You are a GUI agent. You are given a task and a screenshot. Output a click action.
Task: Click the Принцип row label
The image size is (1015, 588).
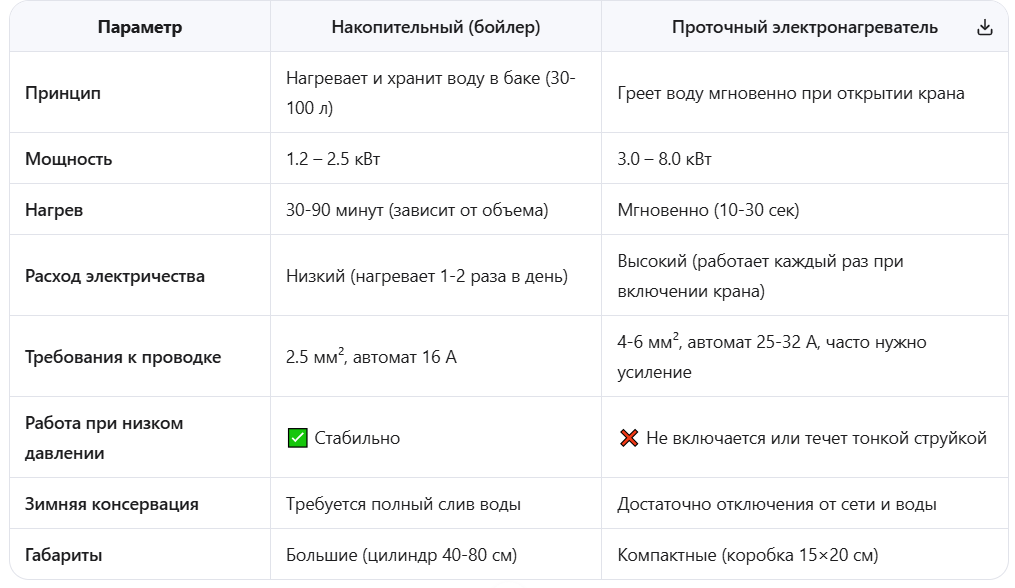coord(63,93)
